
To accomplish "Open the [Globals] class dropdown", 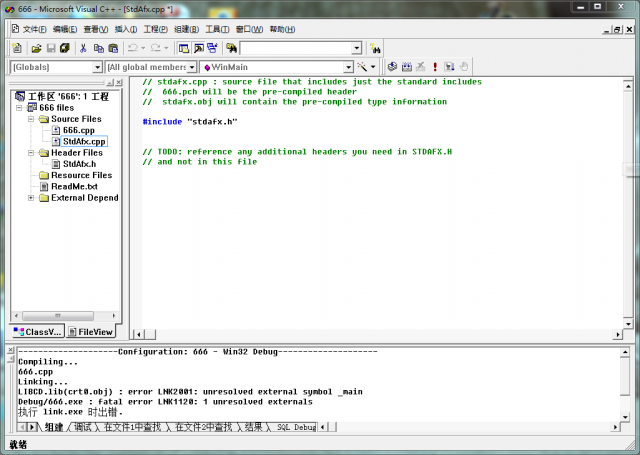I will 97,67.
